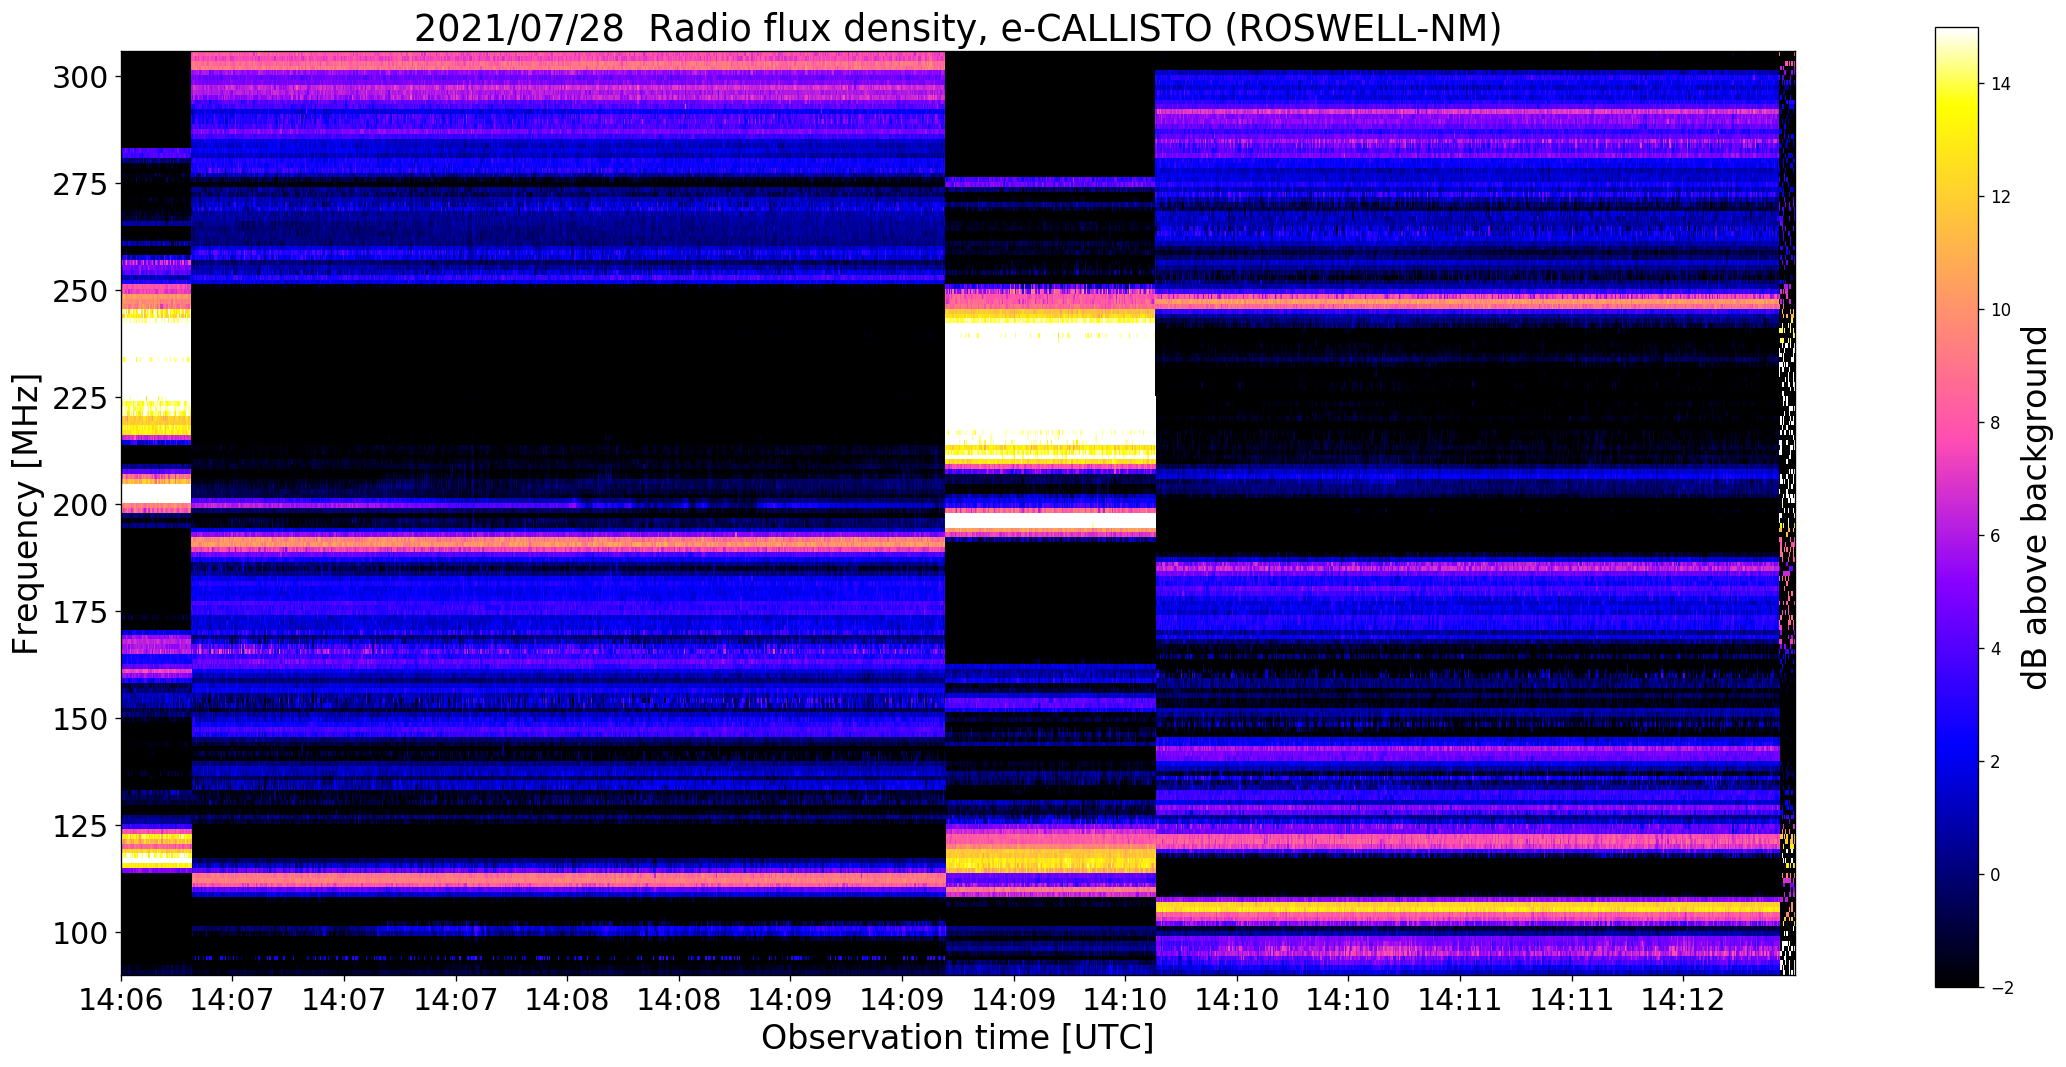The image size is (2066, 1067).
Task: Select the 'Frequency [MHz]' y-axis label
Action: coord(26,514)
